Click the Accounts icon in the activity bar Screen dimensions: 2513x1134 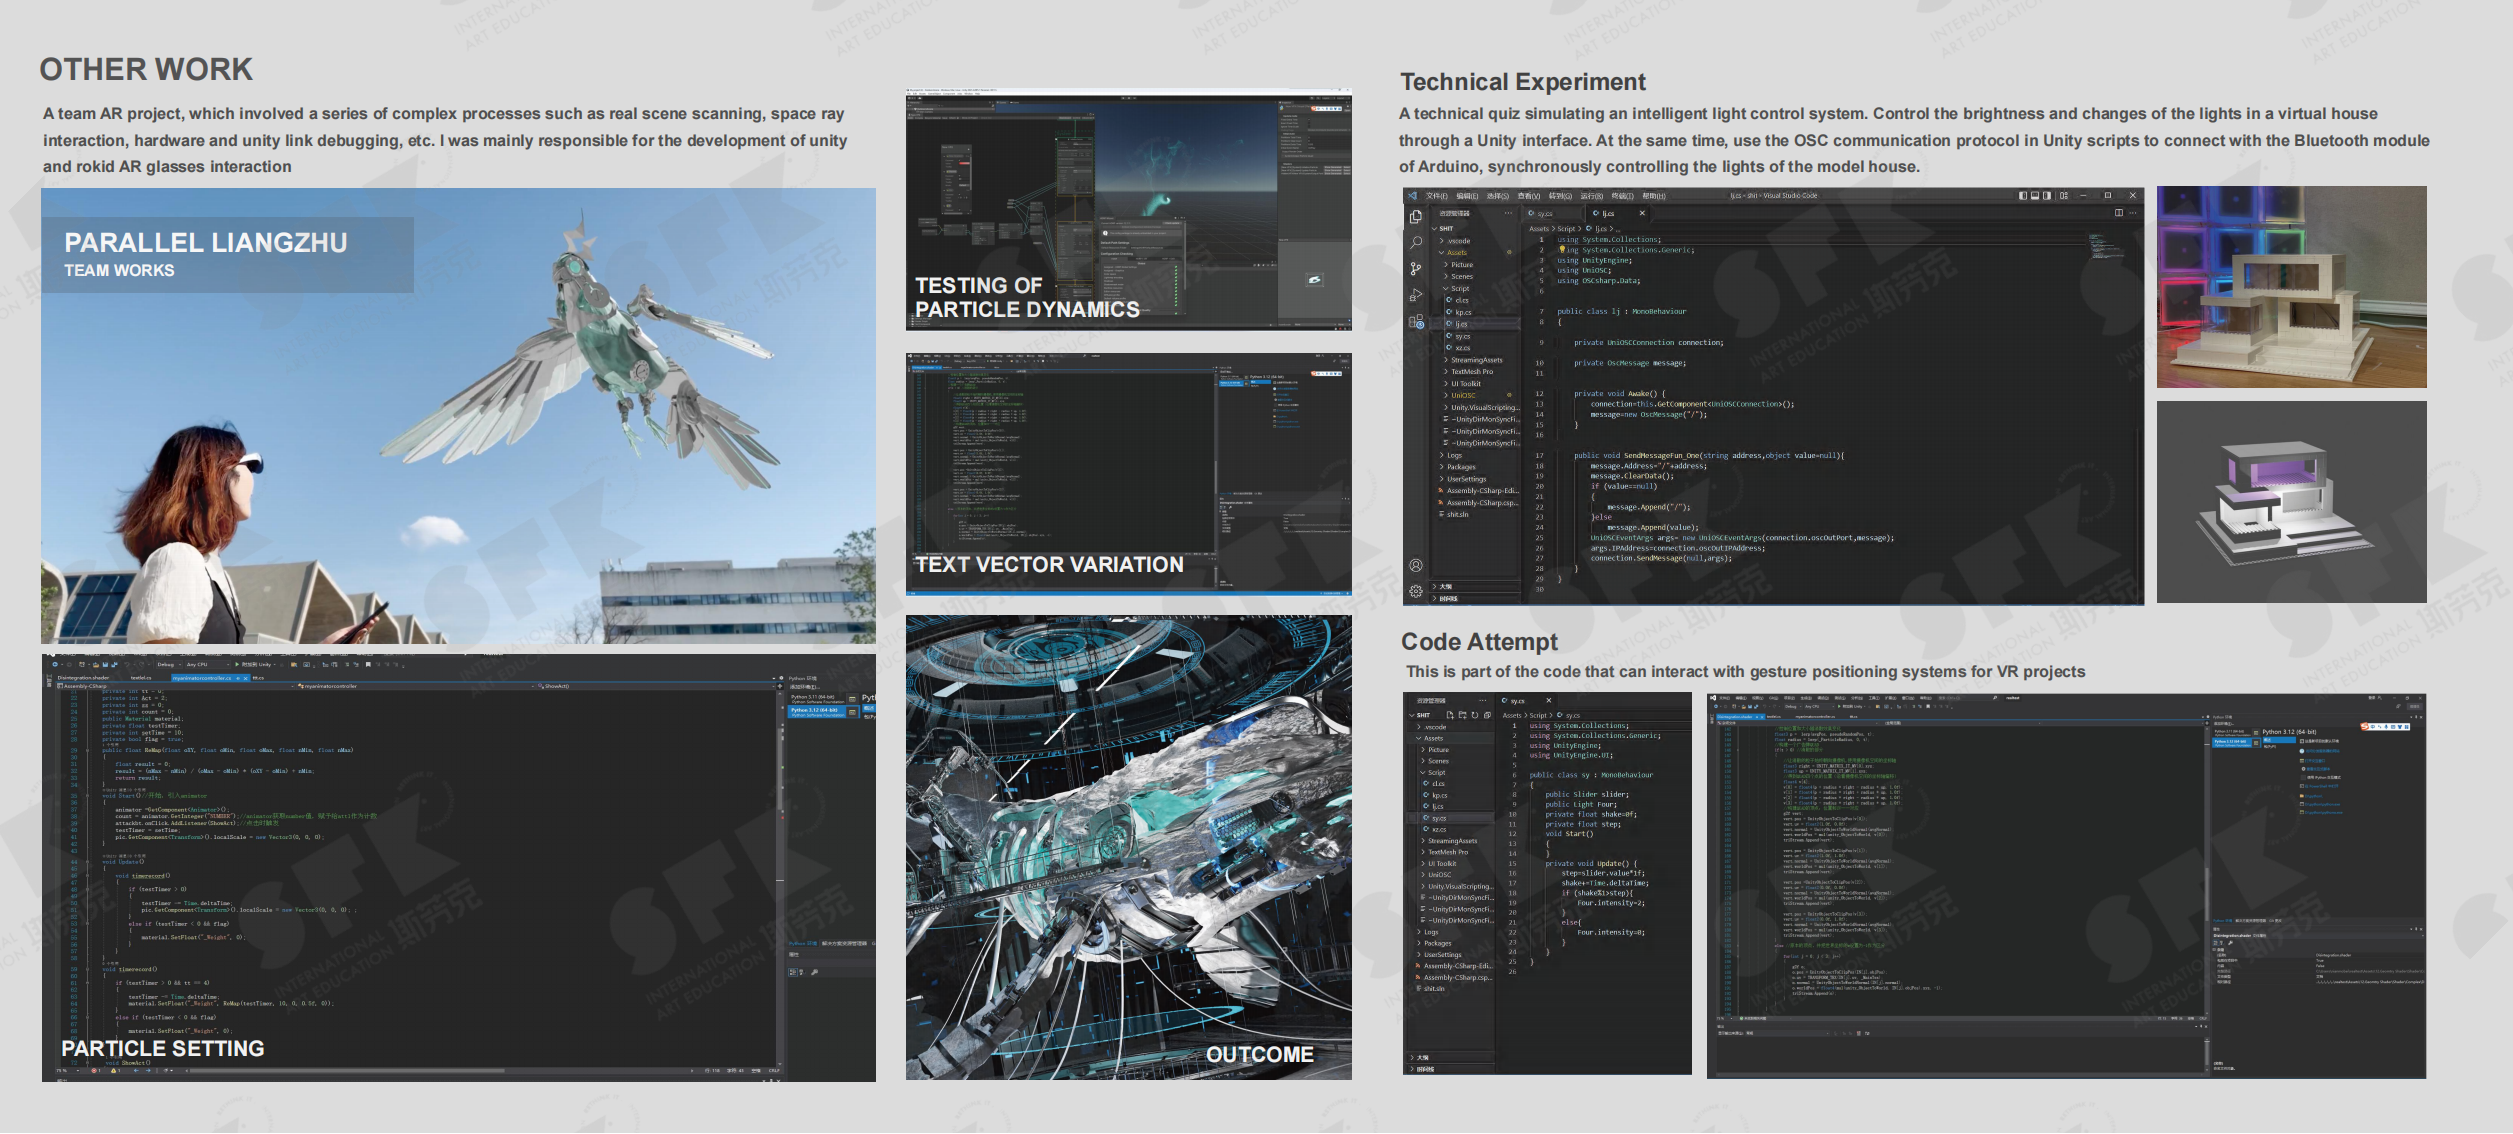point(1416,566)
